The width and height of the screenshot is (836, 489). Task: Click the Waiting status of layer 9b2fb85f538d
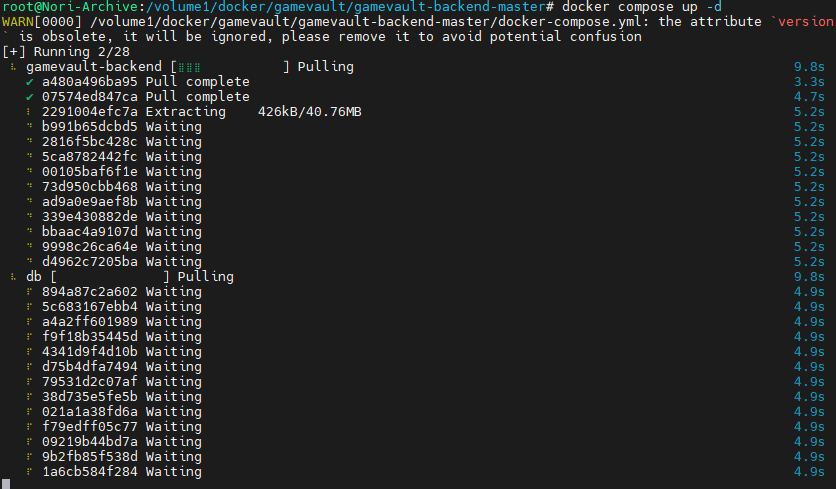coord(174,457)
